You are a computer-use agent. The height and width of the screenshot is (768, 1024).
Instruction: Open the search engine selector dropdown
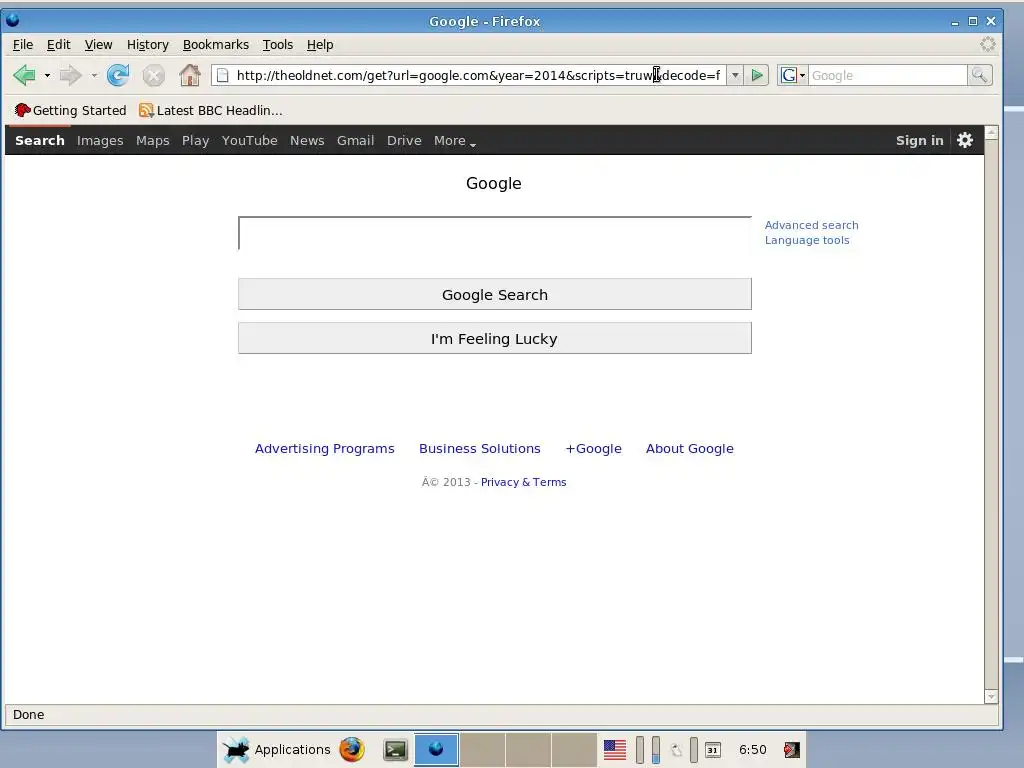point(793,75)
